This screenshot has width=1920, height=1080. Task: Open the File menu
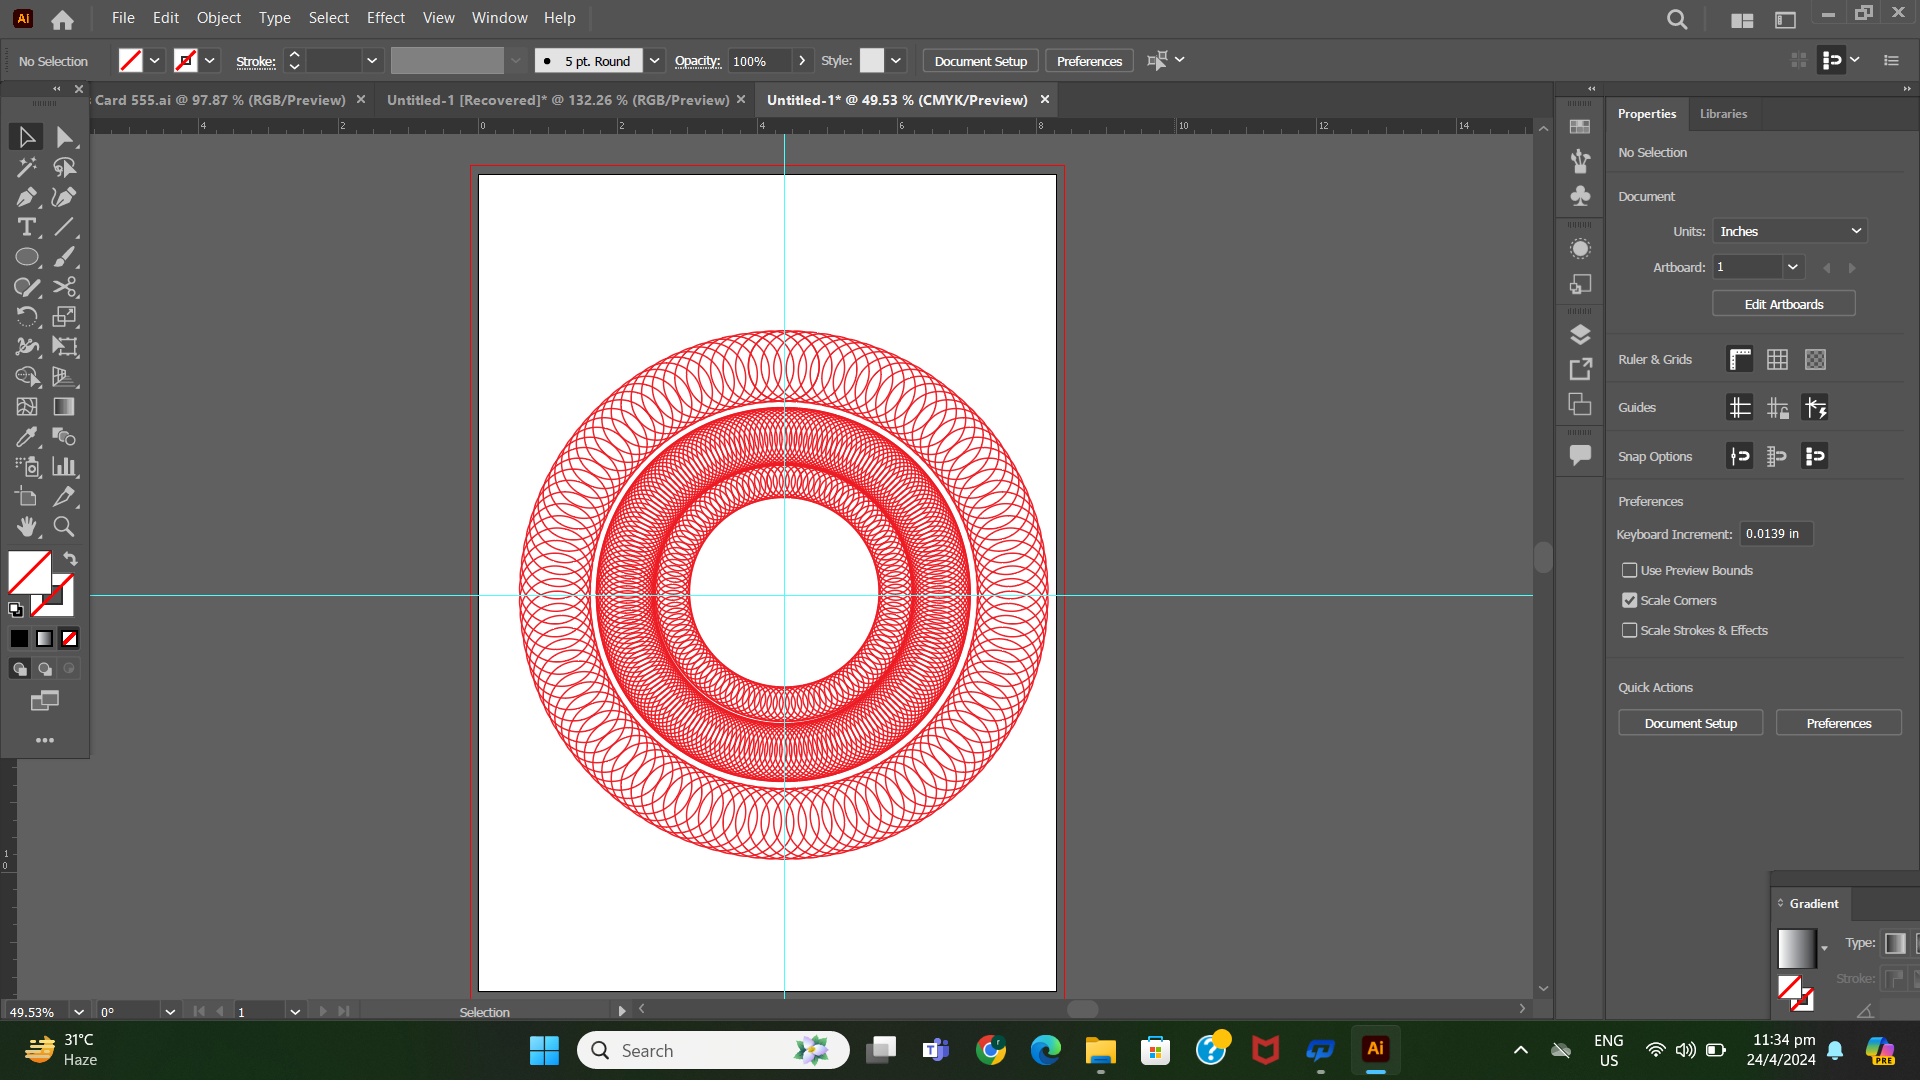click(x=123, y=18)
